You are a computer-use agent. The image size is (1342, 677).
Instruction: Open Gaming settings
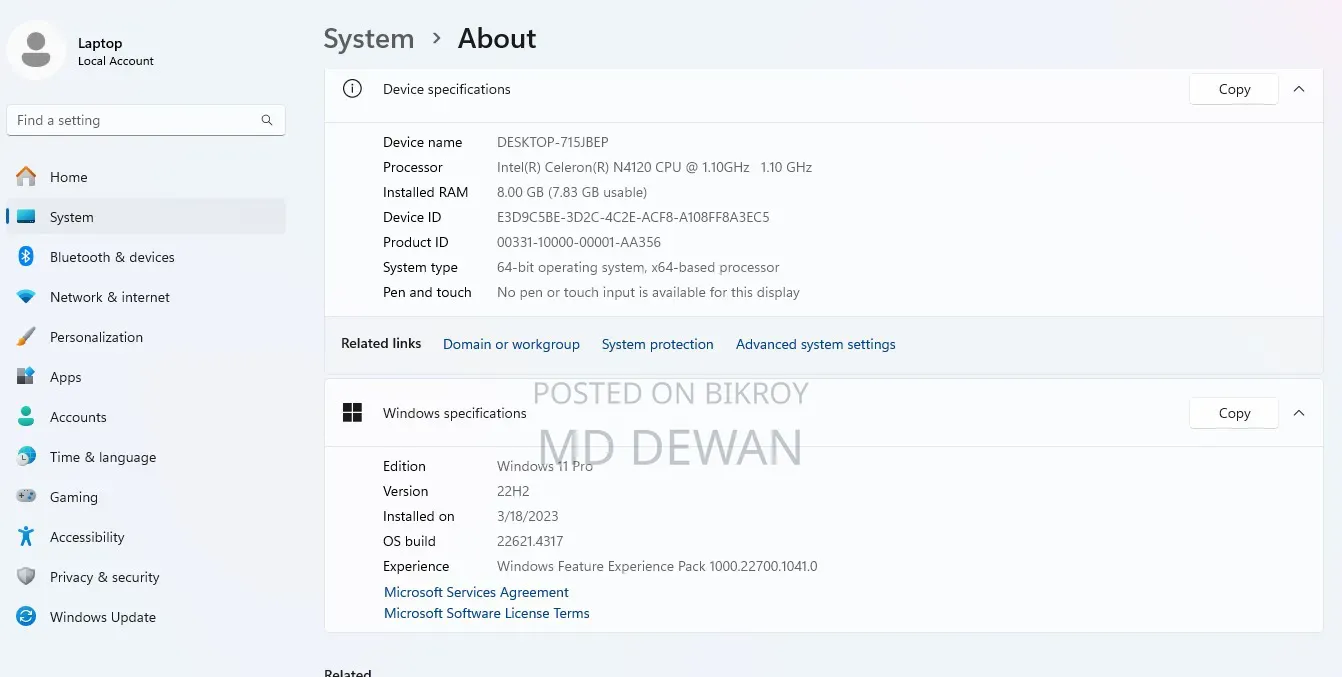(x=146, y=497)
